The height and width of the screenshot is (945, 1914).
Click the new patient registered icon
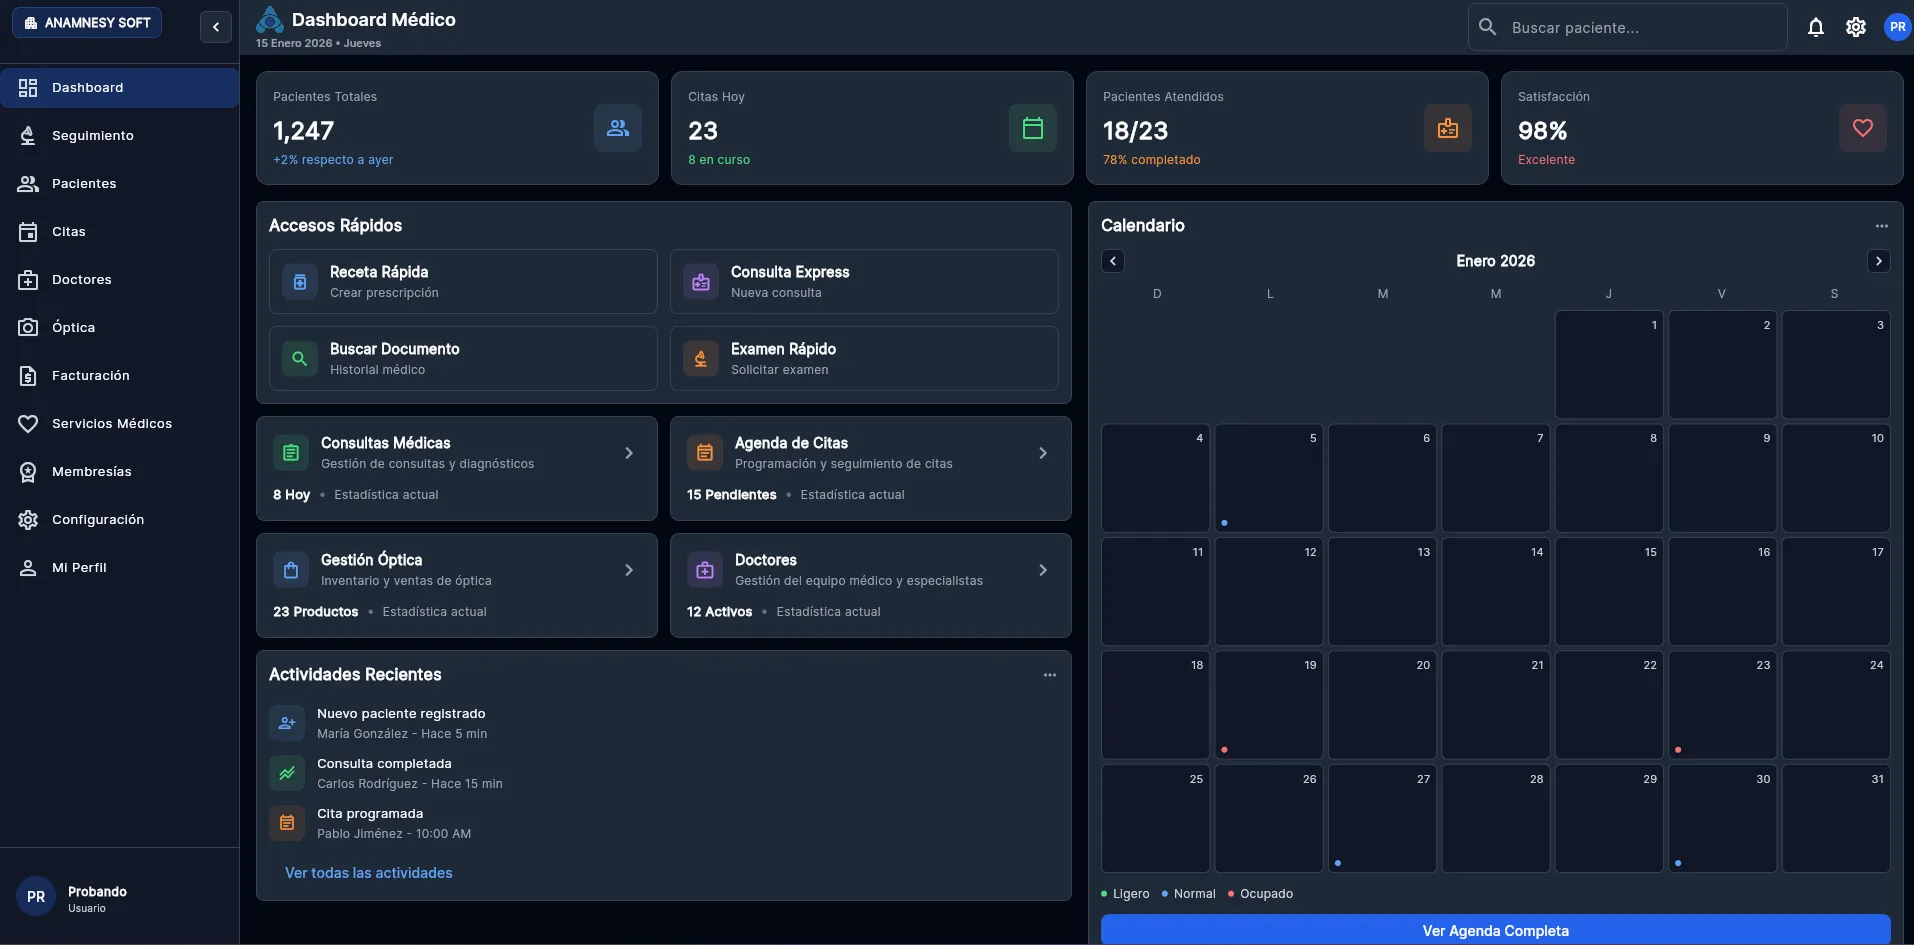(287, 723)
